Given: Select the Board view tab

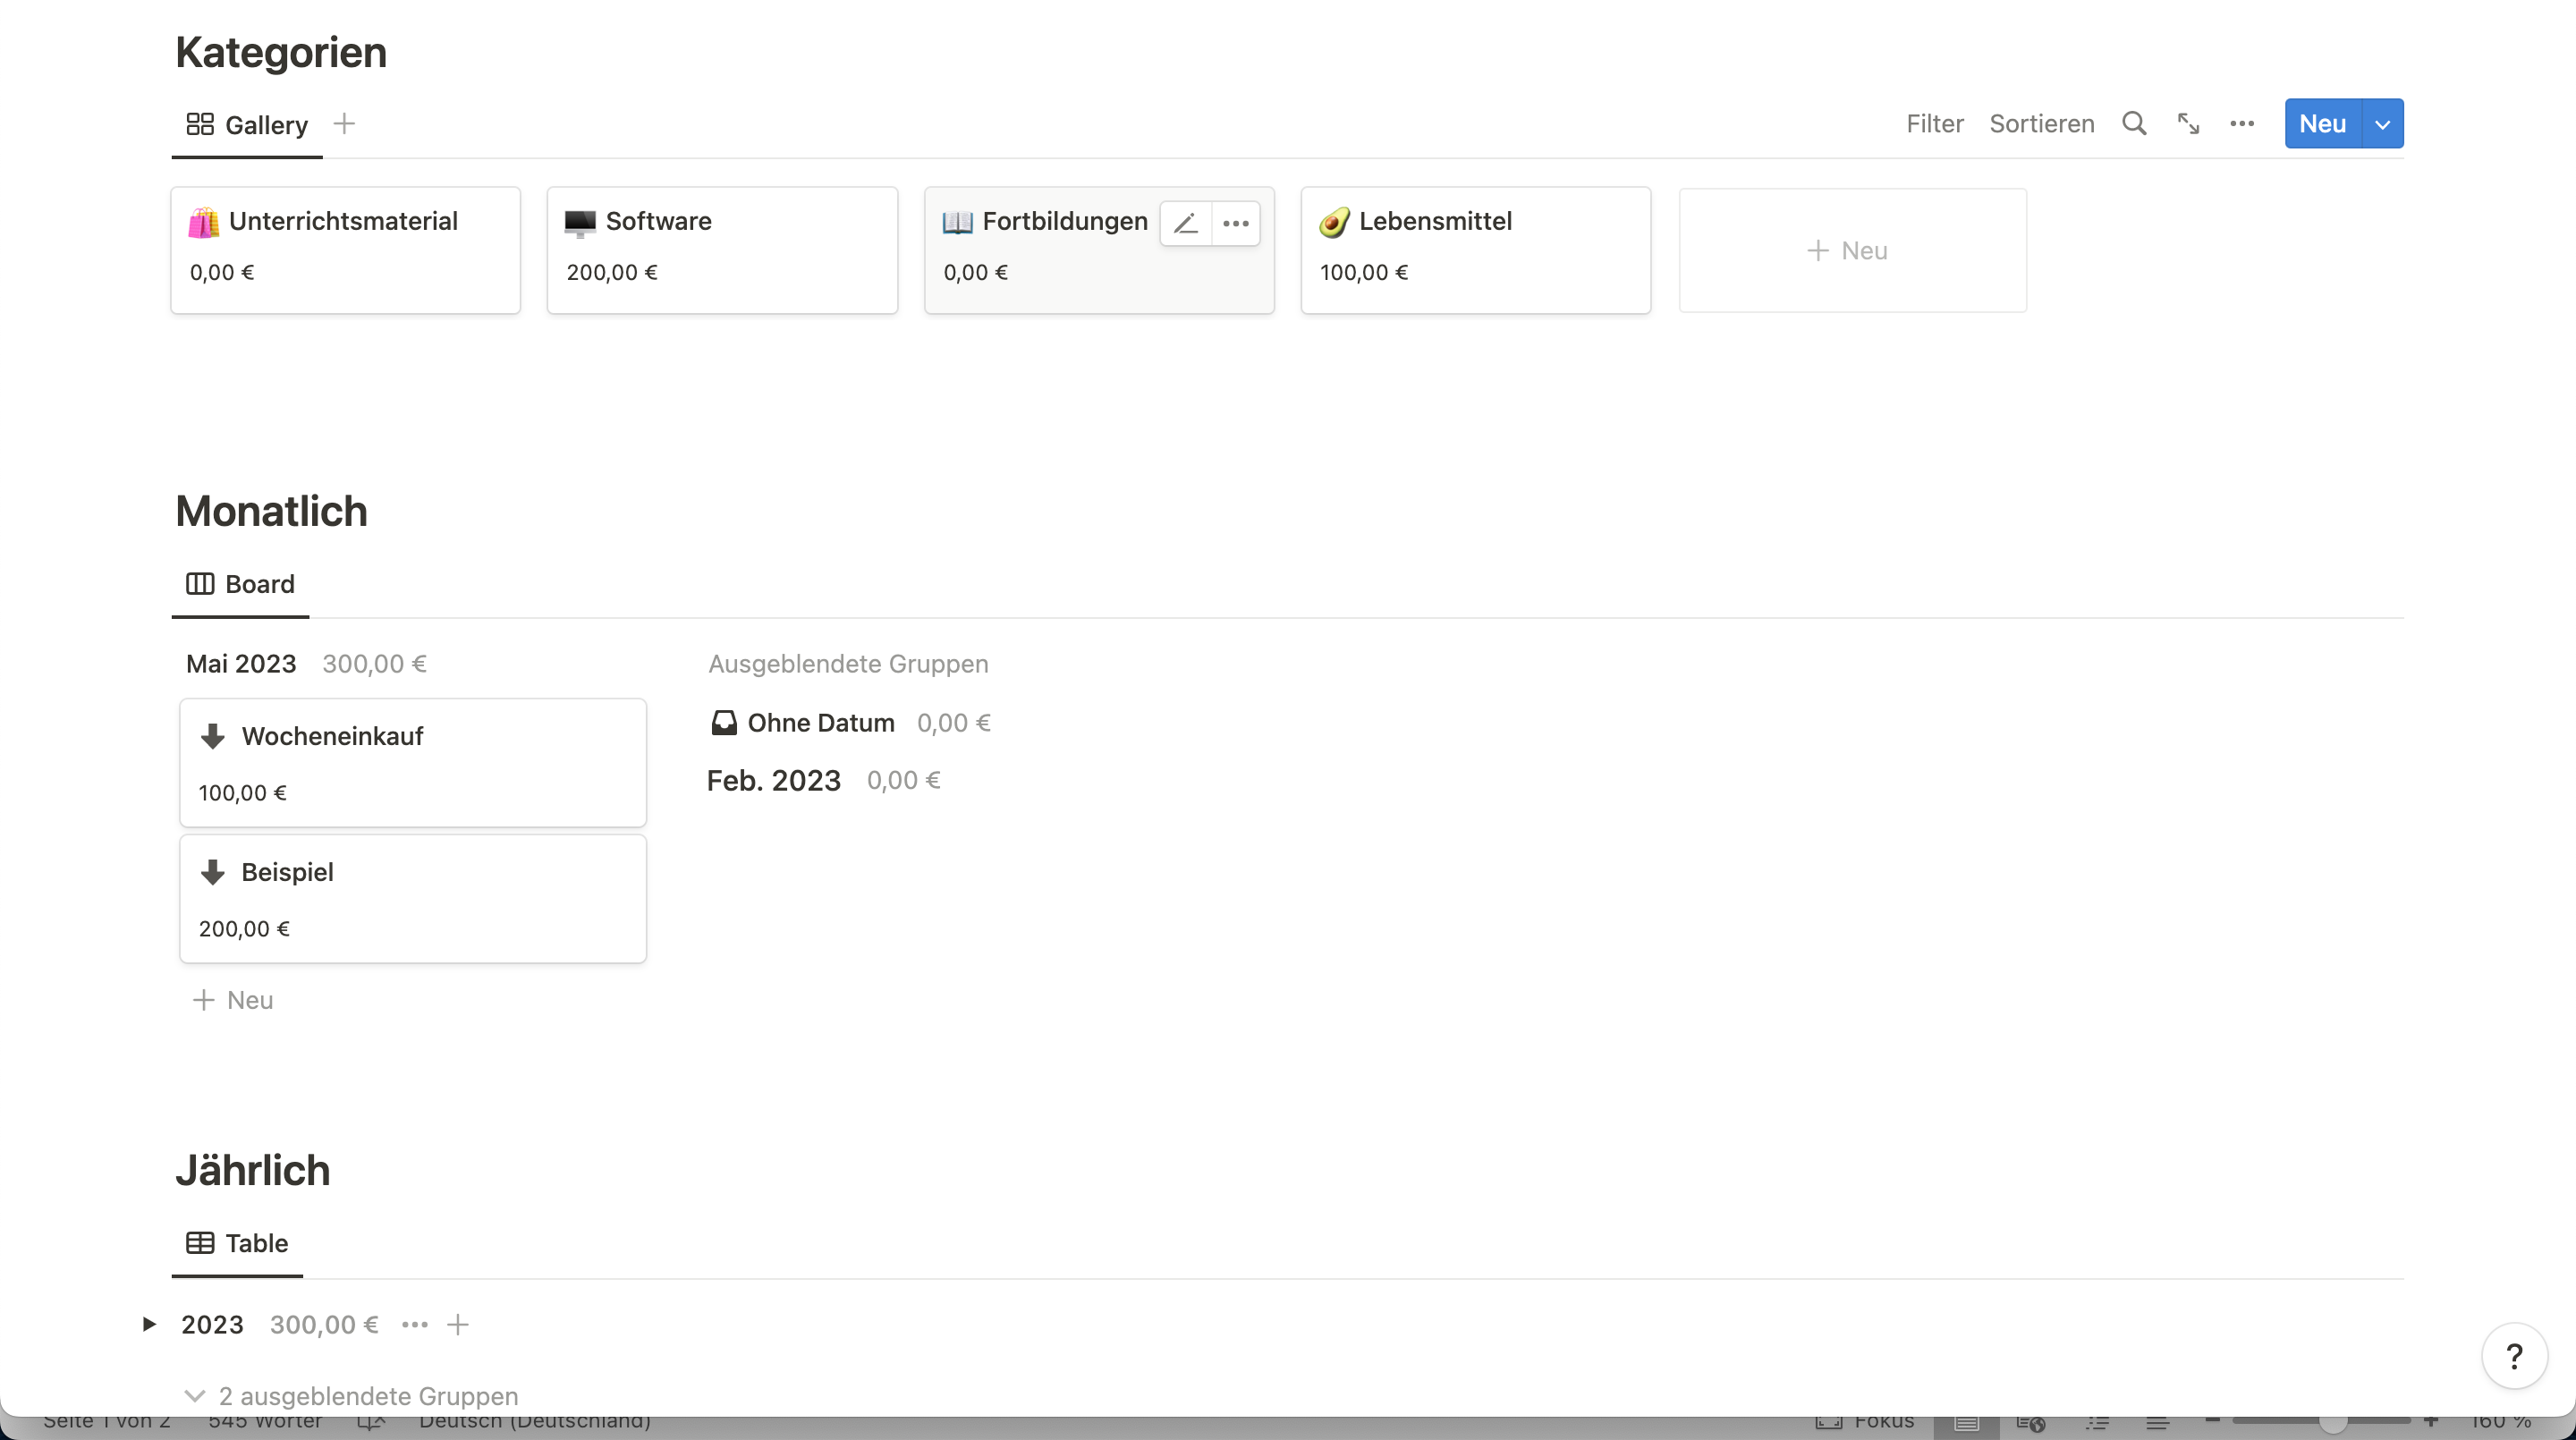Looking at the screenshot, I should point(241,584).
